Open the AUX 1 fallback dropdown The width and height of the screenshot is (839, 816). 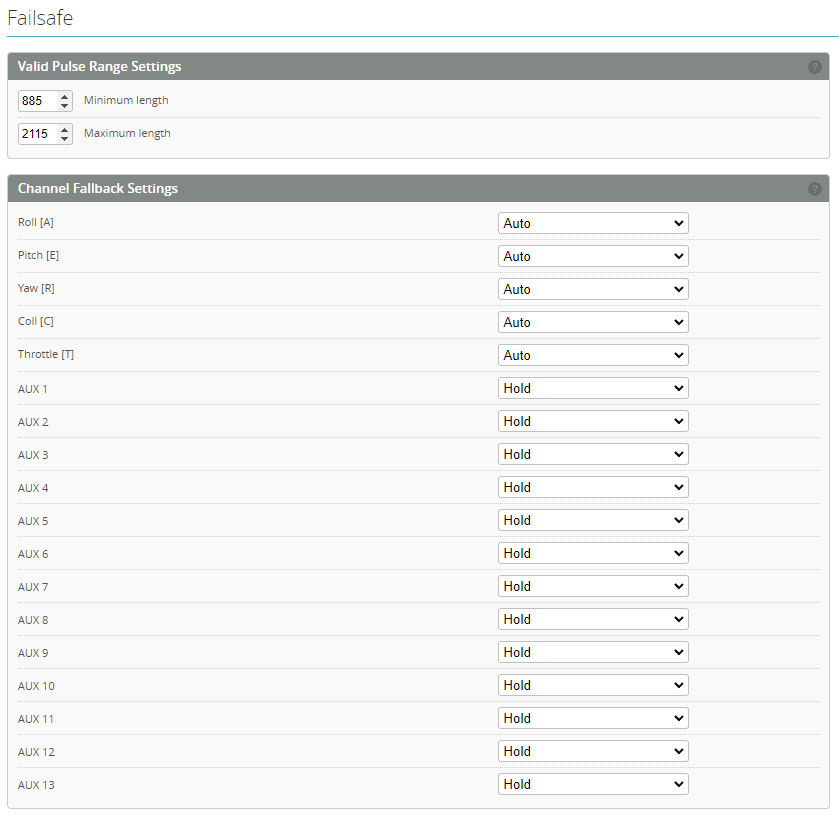pyautogui.click(x=593, y=388)
